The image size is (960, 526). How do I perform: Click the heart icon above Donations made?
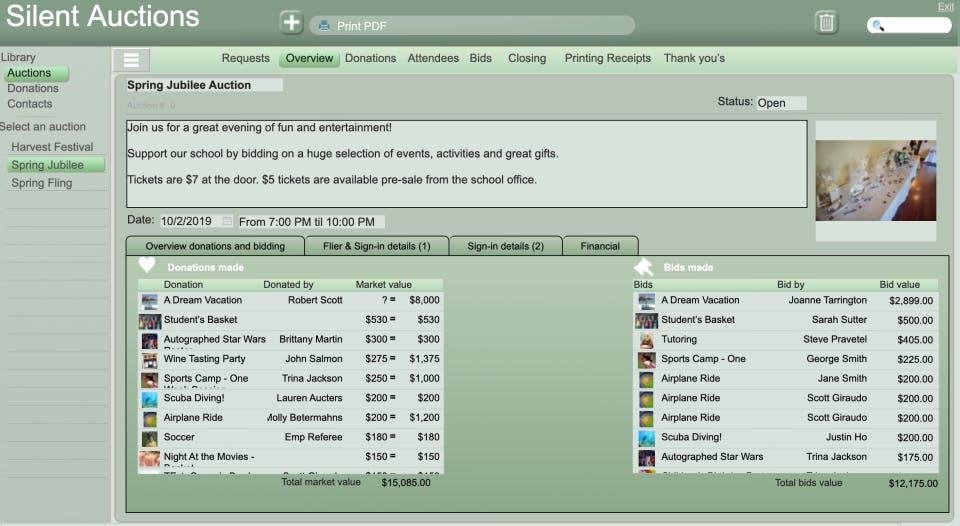click(x=147, y=266)
